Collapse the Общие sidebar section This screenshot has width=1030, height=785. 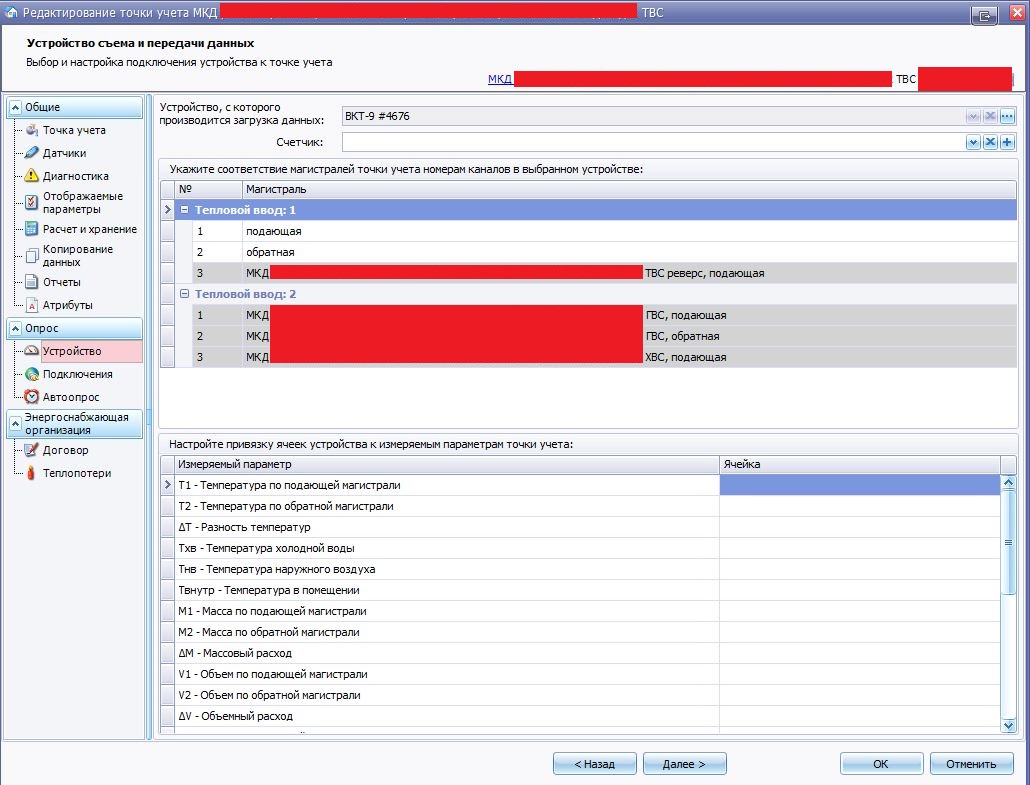click(x=16, y=107)
